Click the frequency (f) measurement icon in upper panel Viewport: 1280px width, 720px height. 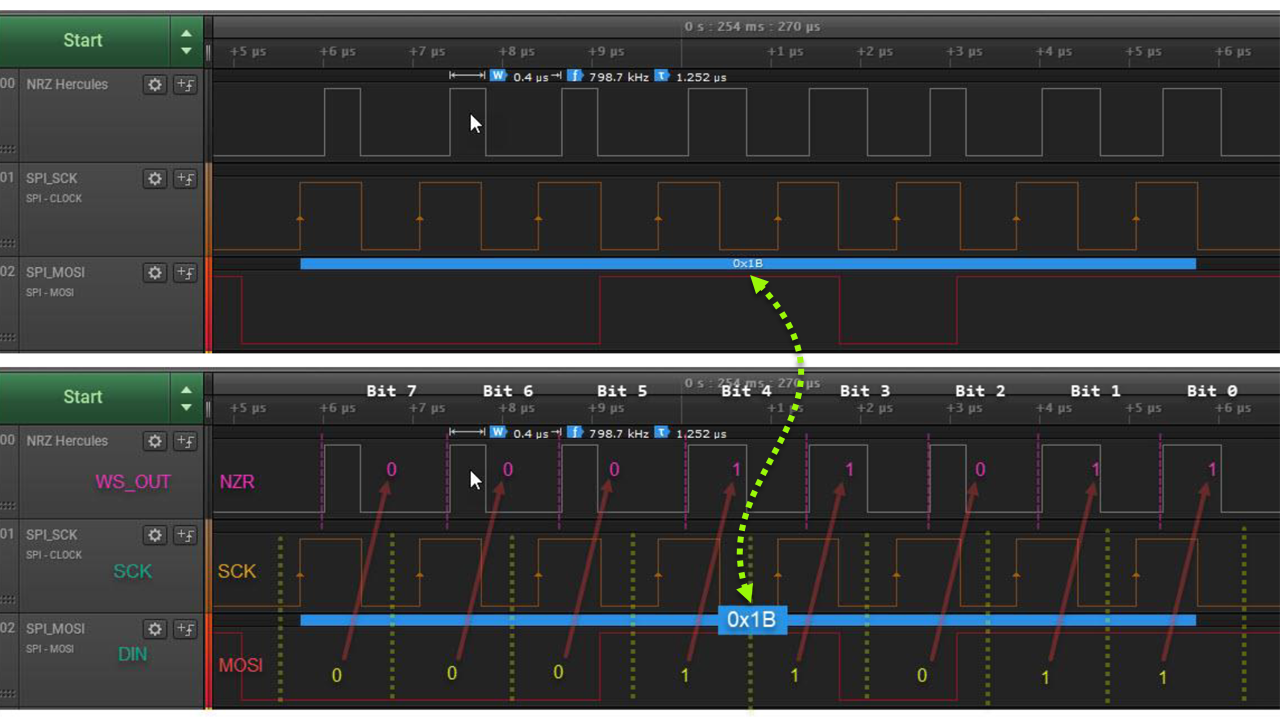tap(575, 76)
